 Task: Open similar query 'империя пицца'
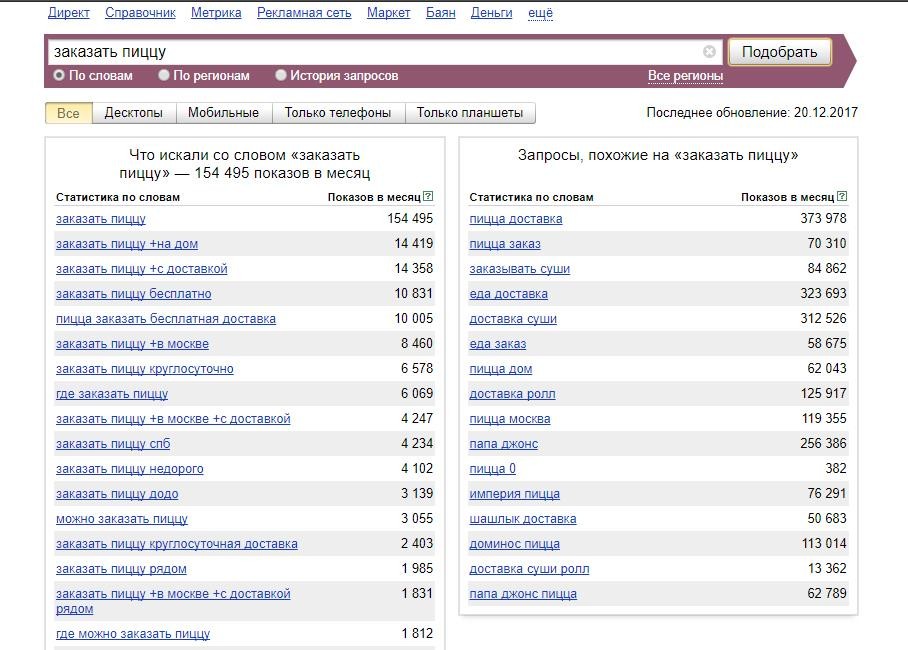coord(514,494)
